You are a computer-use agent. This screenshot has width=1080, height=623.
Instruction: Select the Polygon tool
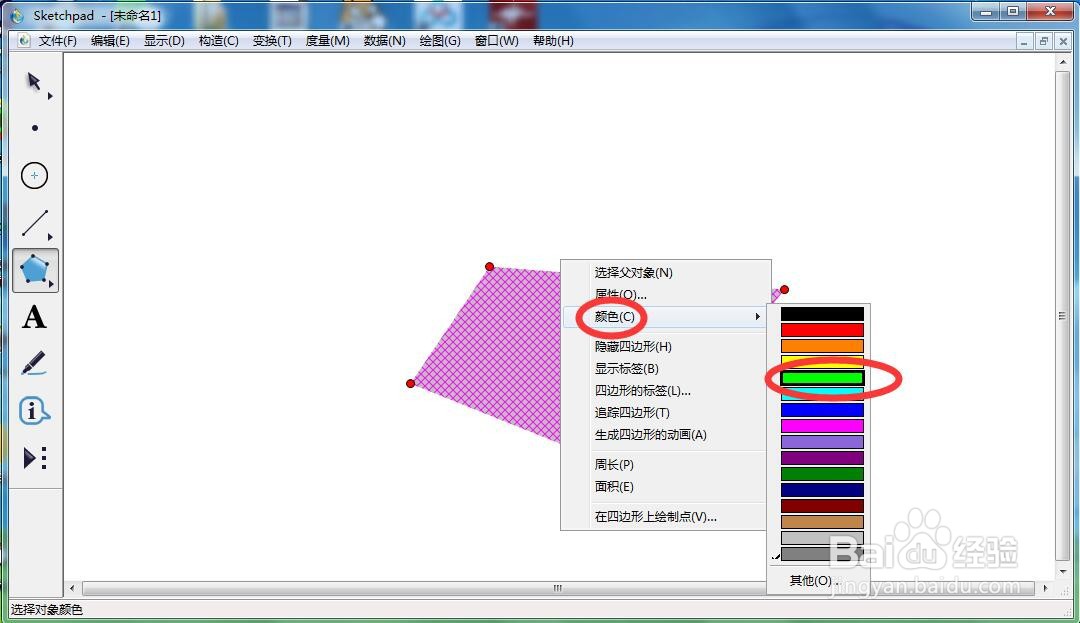(34, 270)
